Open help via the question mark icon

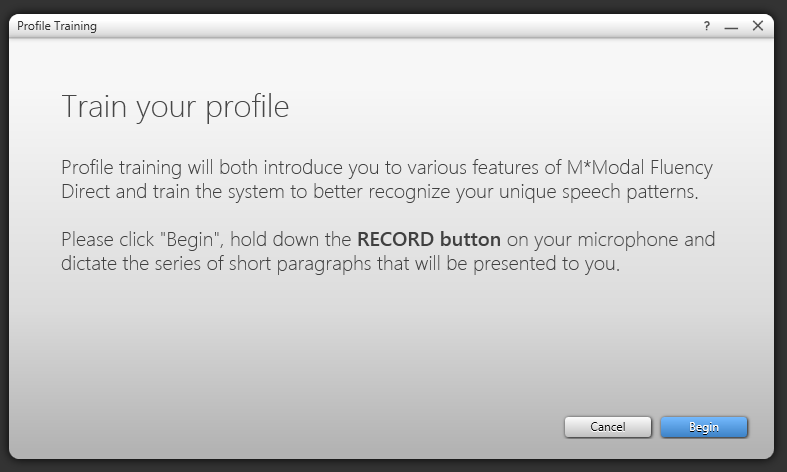pyautogui.click(x=707, y=27)
